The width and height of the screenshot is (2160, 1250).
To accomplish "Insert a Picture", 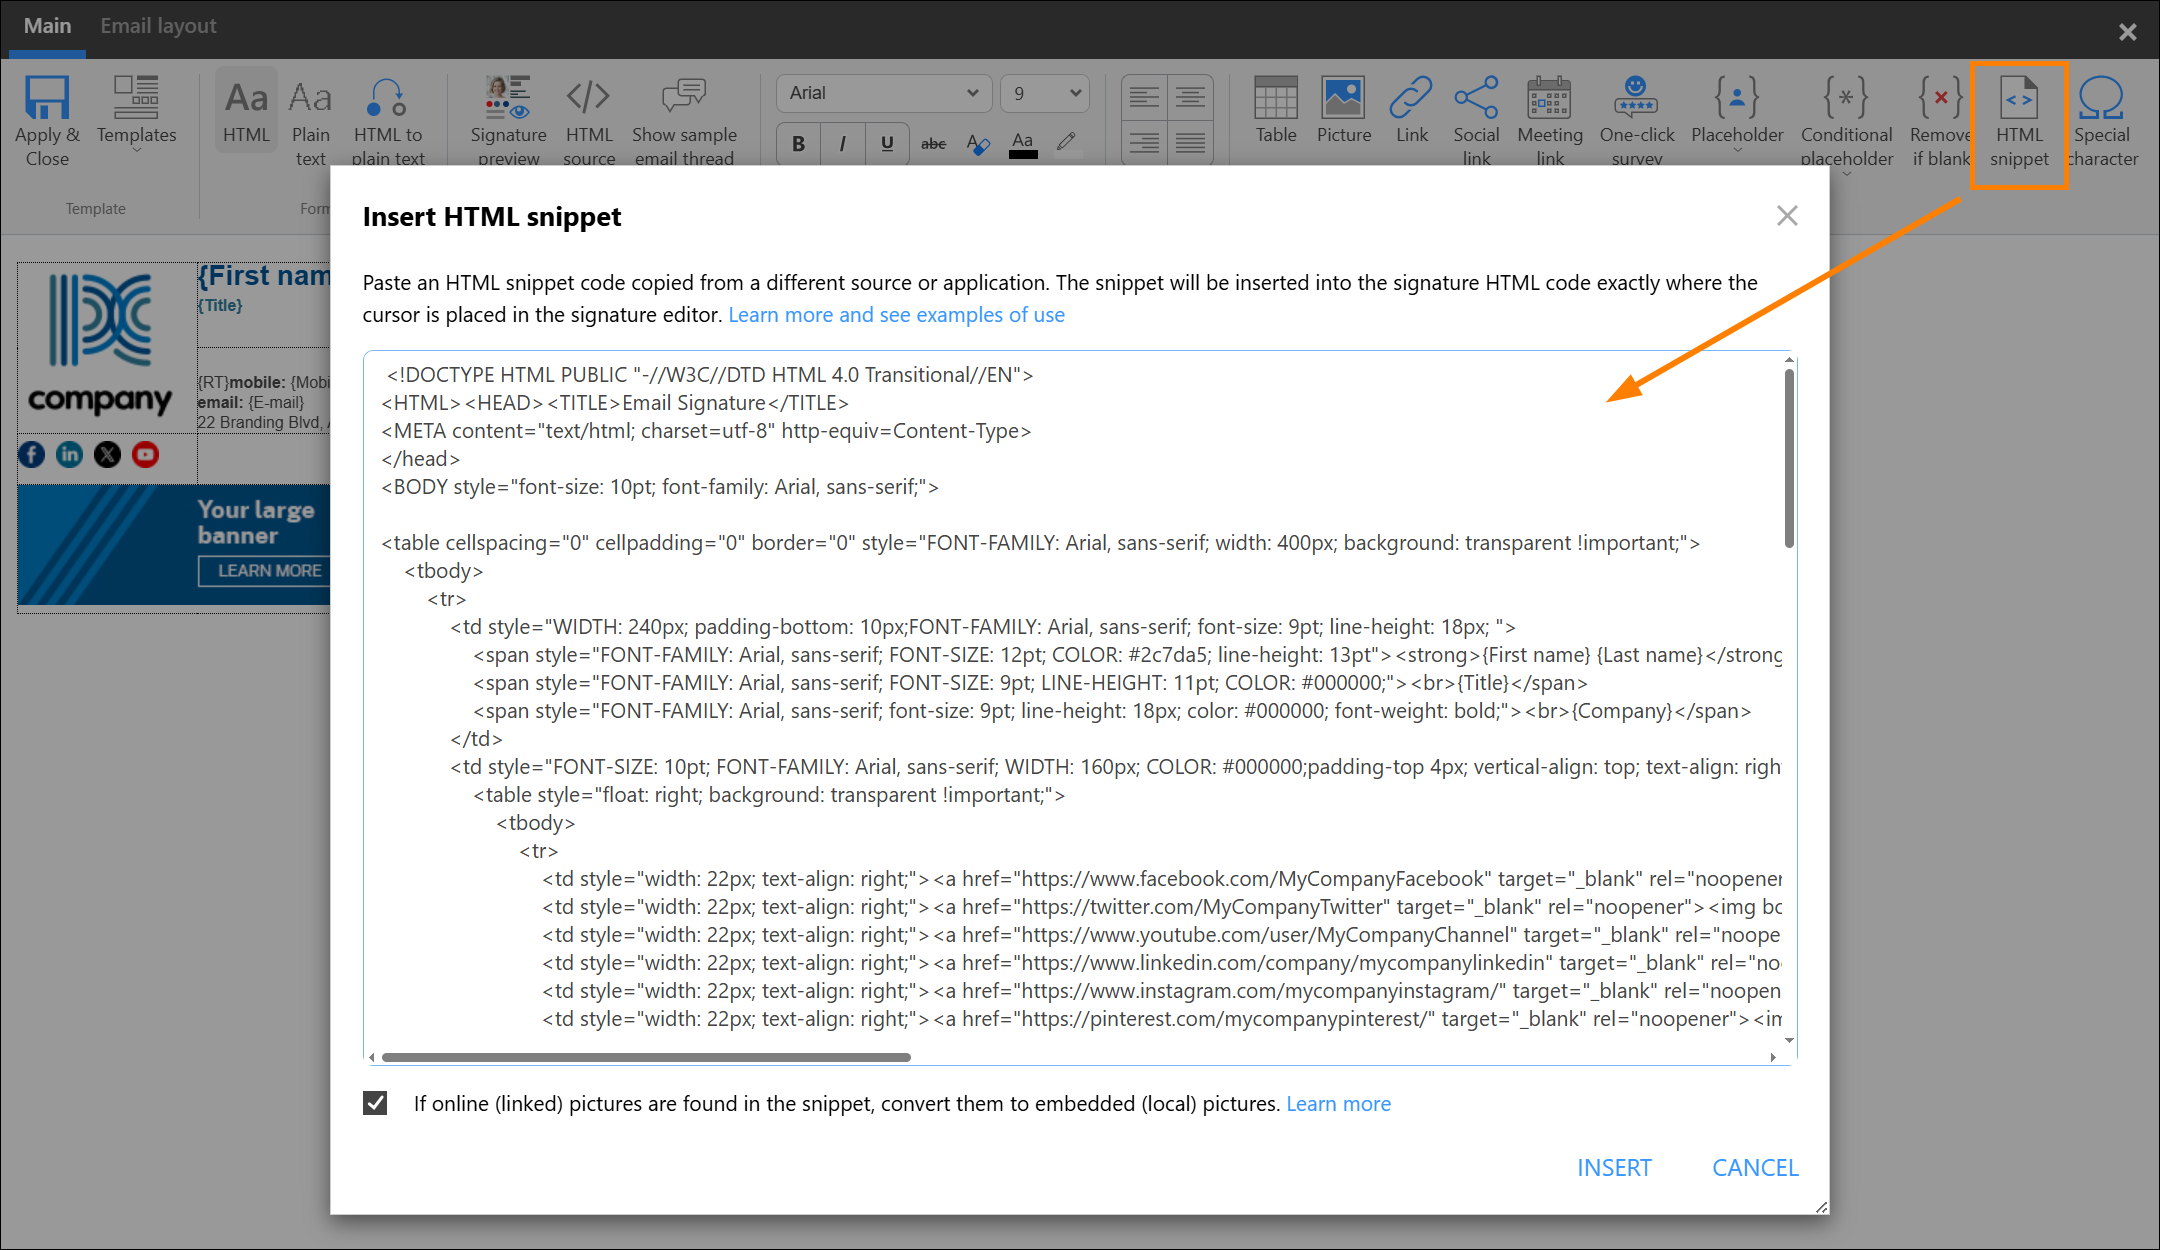I will coord(1343,110).
